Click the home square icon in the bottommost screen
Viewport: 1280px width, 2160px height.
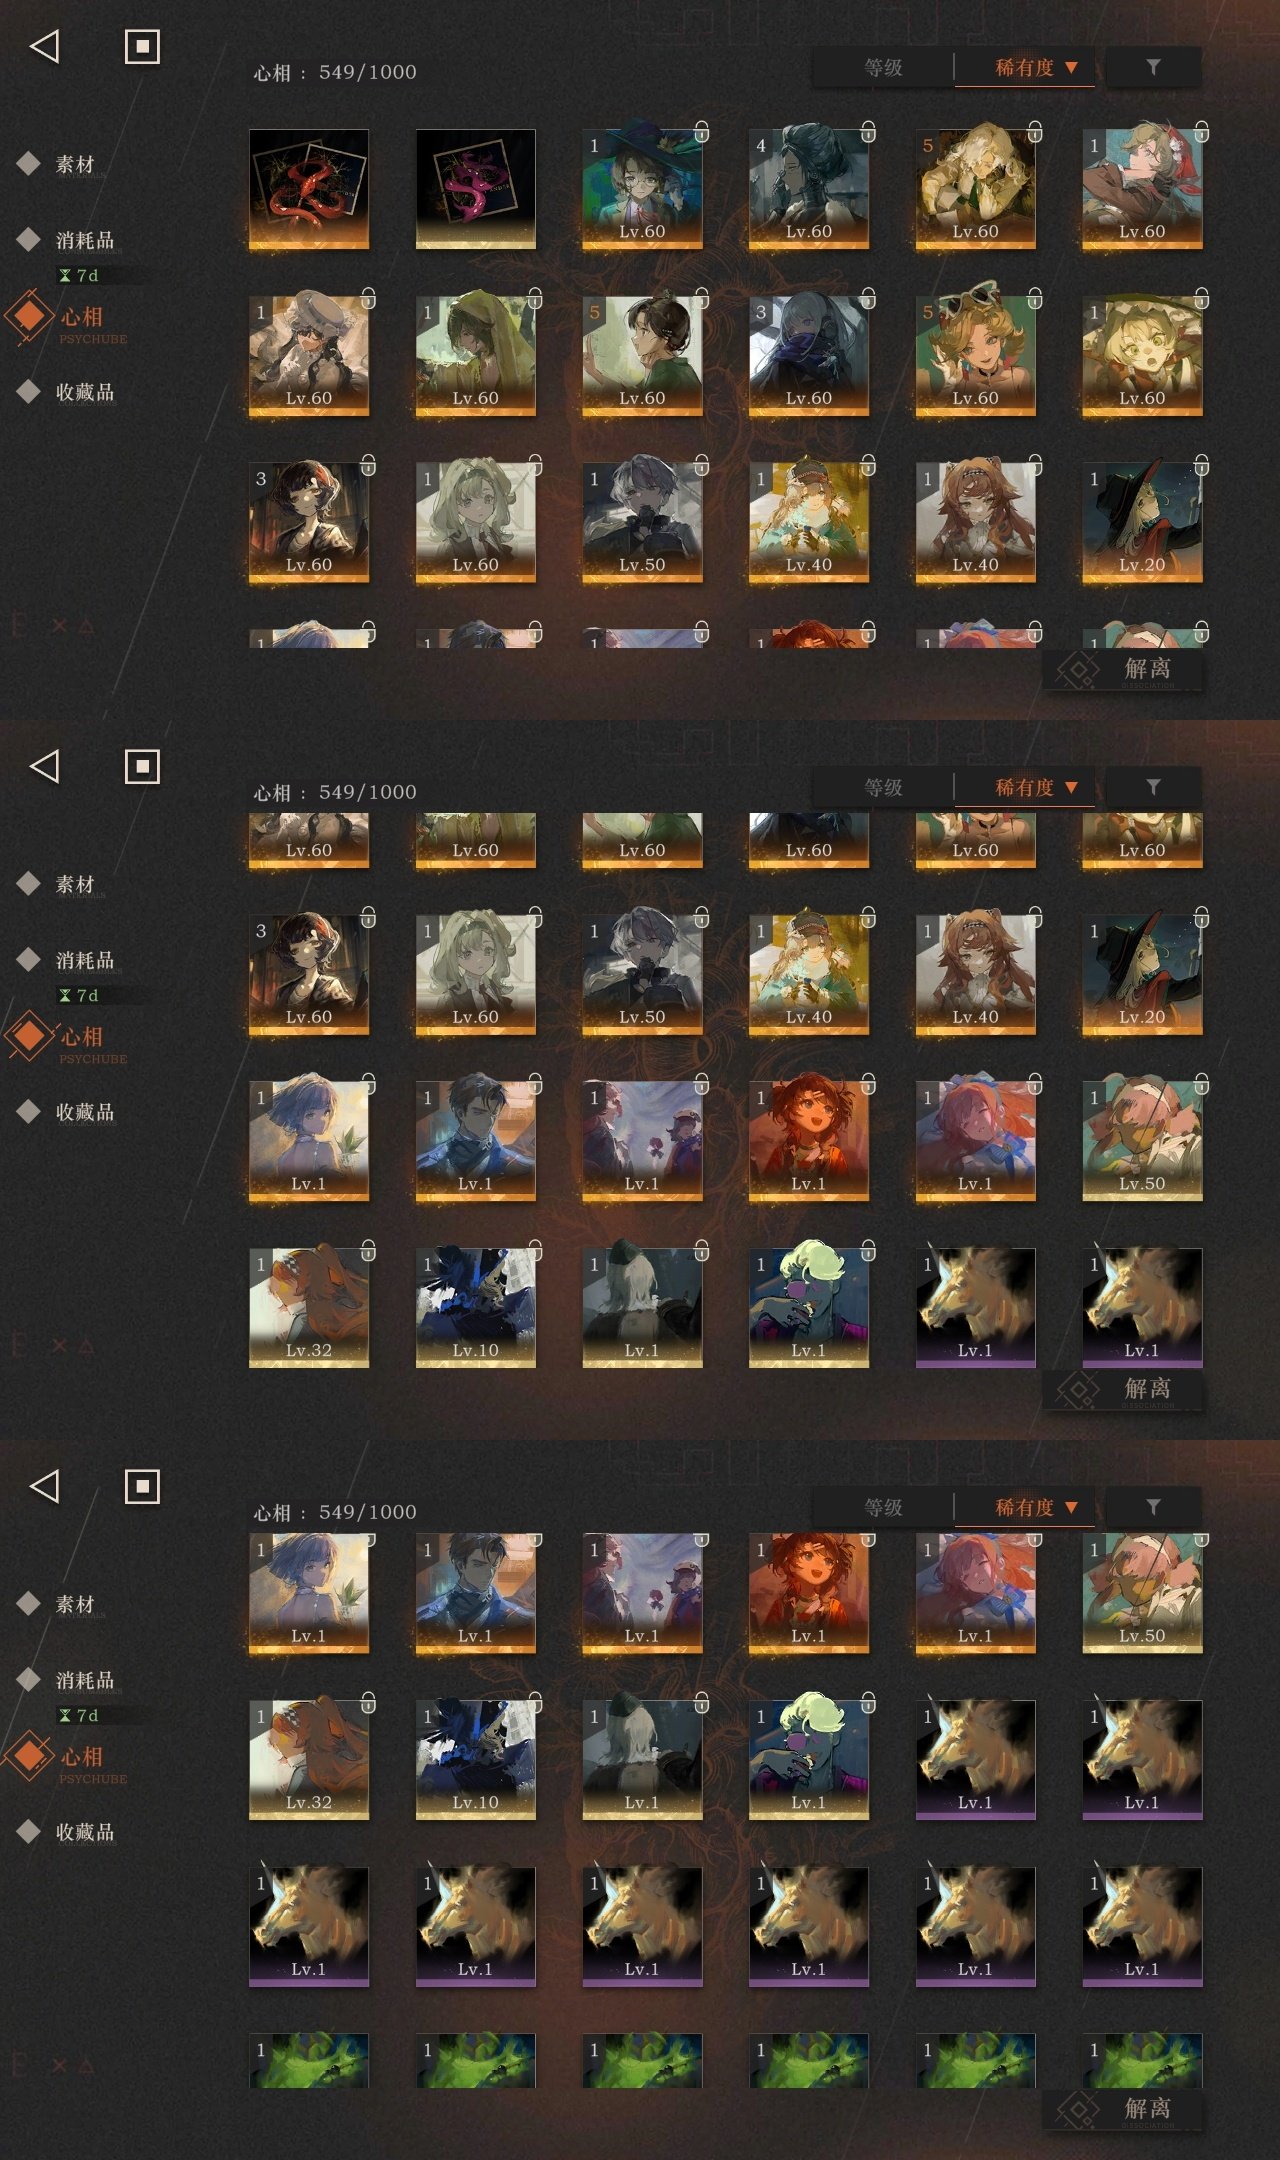pyautogui.click(x=142, y=1486)
